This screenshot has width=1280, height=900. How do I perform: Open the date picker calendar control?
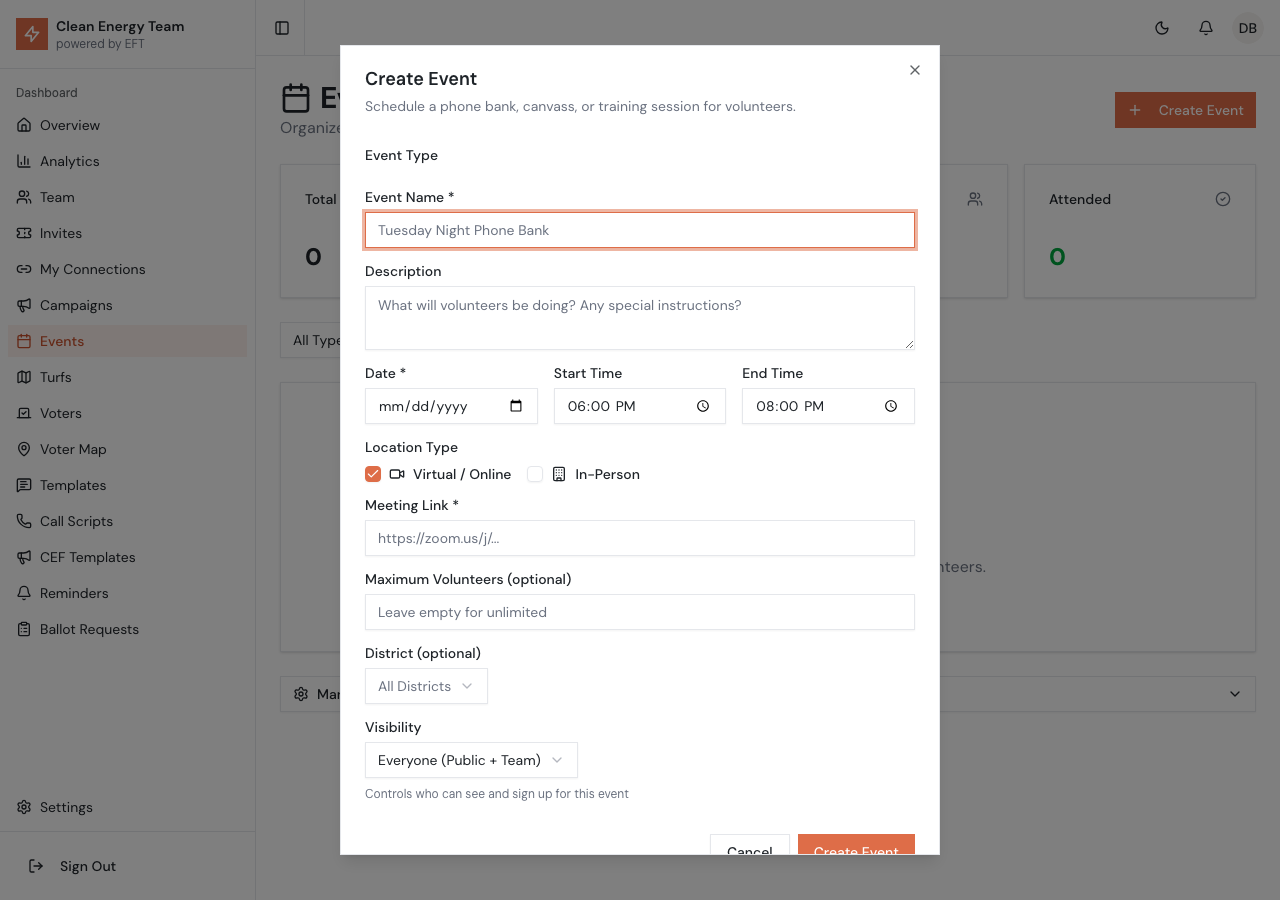click(518, 406)
